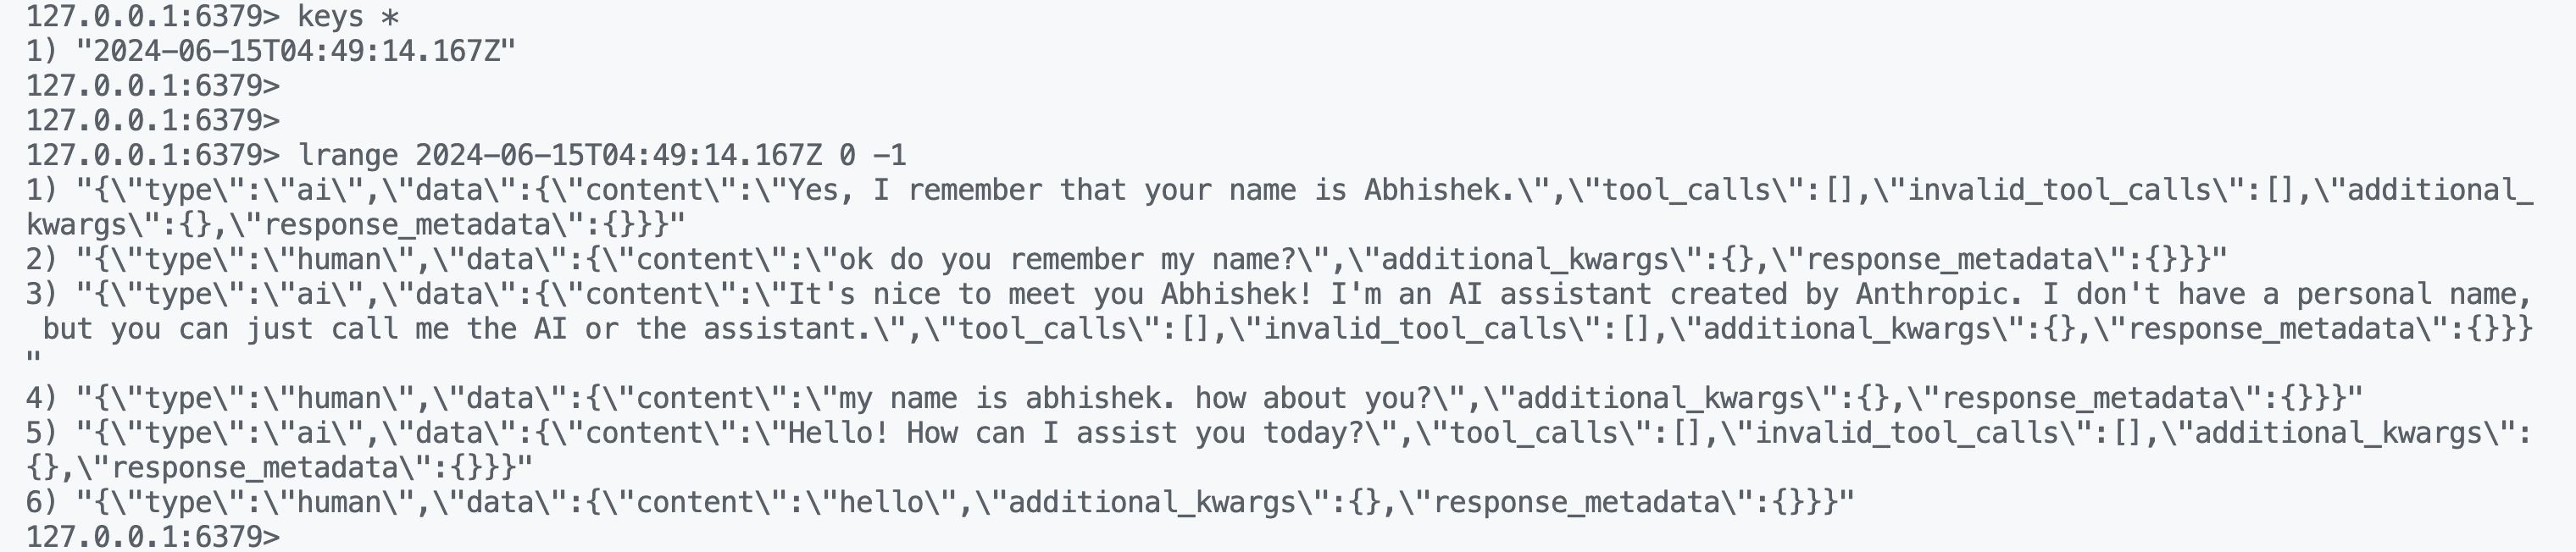This screenshot has height=552, width=2576.
Task: Click "It's nice to meet you Abhishek!" text
Action: coord(1048,295)
